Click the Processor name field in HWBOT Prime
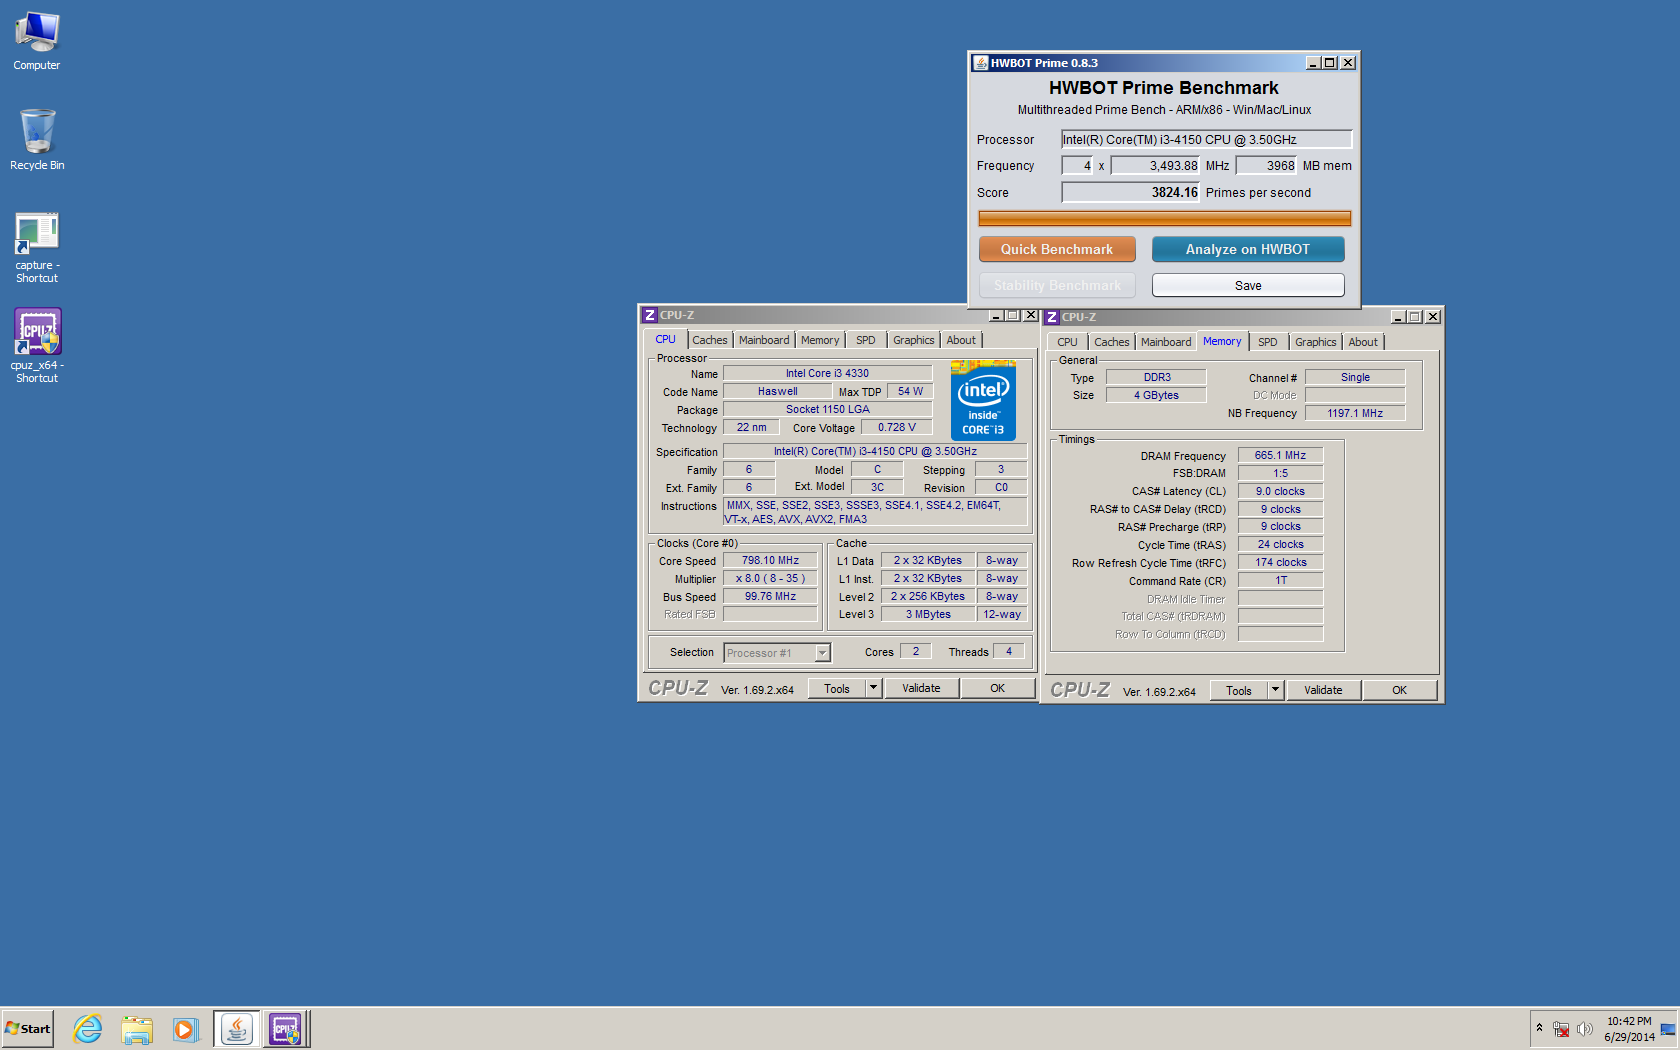This screenshot has height=1050, width=1680. [1206, 139]
